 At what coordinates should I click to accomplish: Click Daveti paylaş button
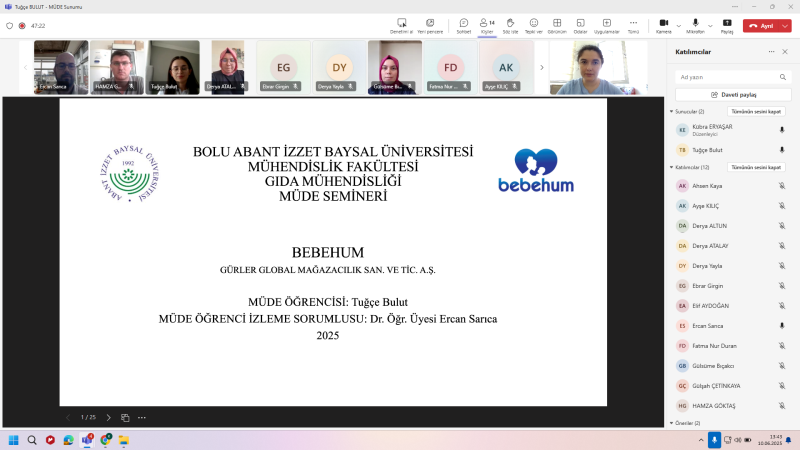(x=733, y=95)
